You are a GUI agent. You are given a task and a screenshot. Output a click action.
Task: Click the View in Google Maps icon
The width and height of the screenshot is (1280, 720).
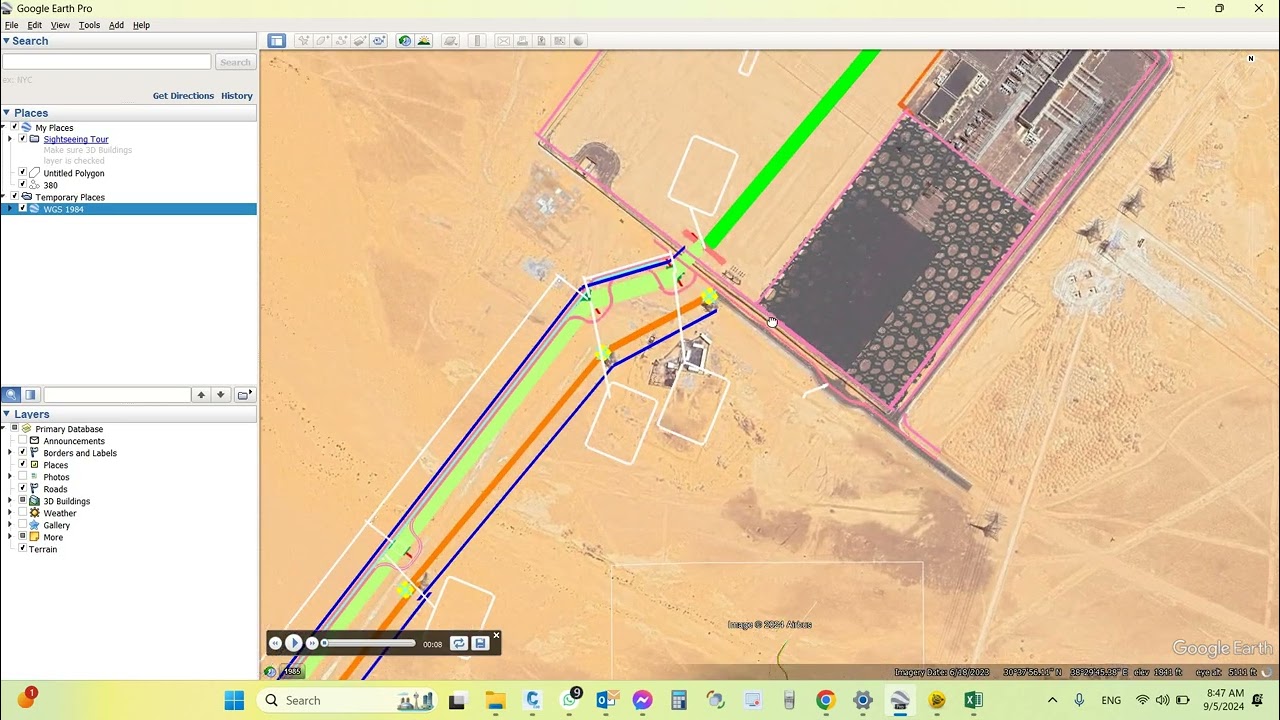coord(560,41)
